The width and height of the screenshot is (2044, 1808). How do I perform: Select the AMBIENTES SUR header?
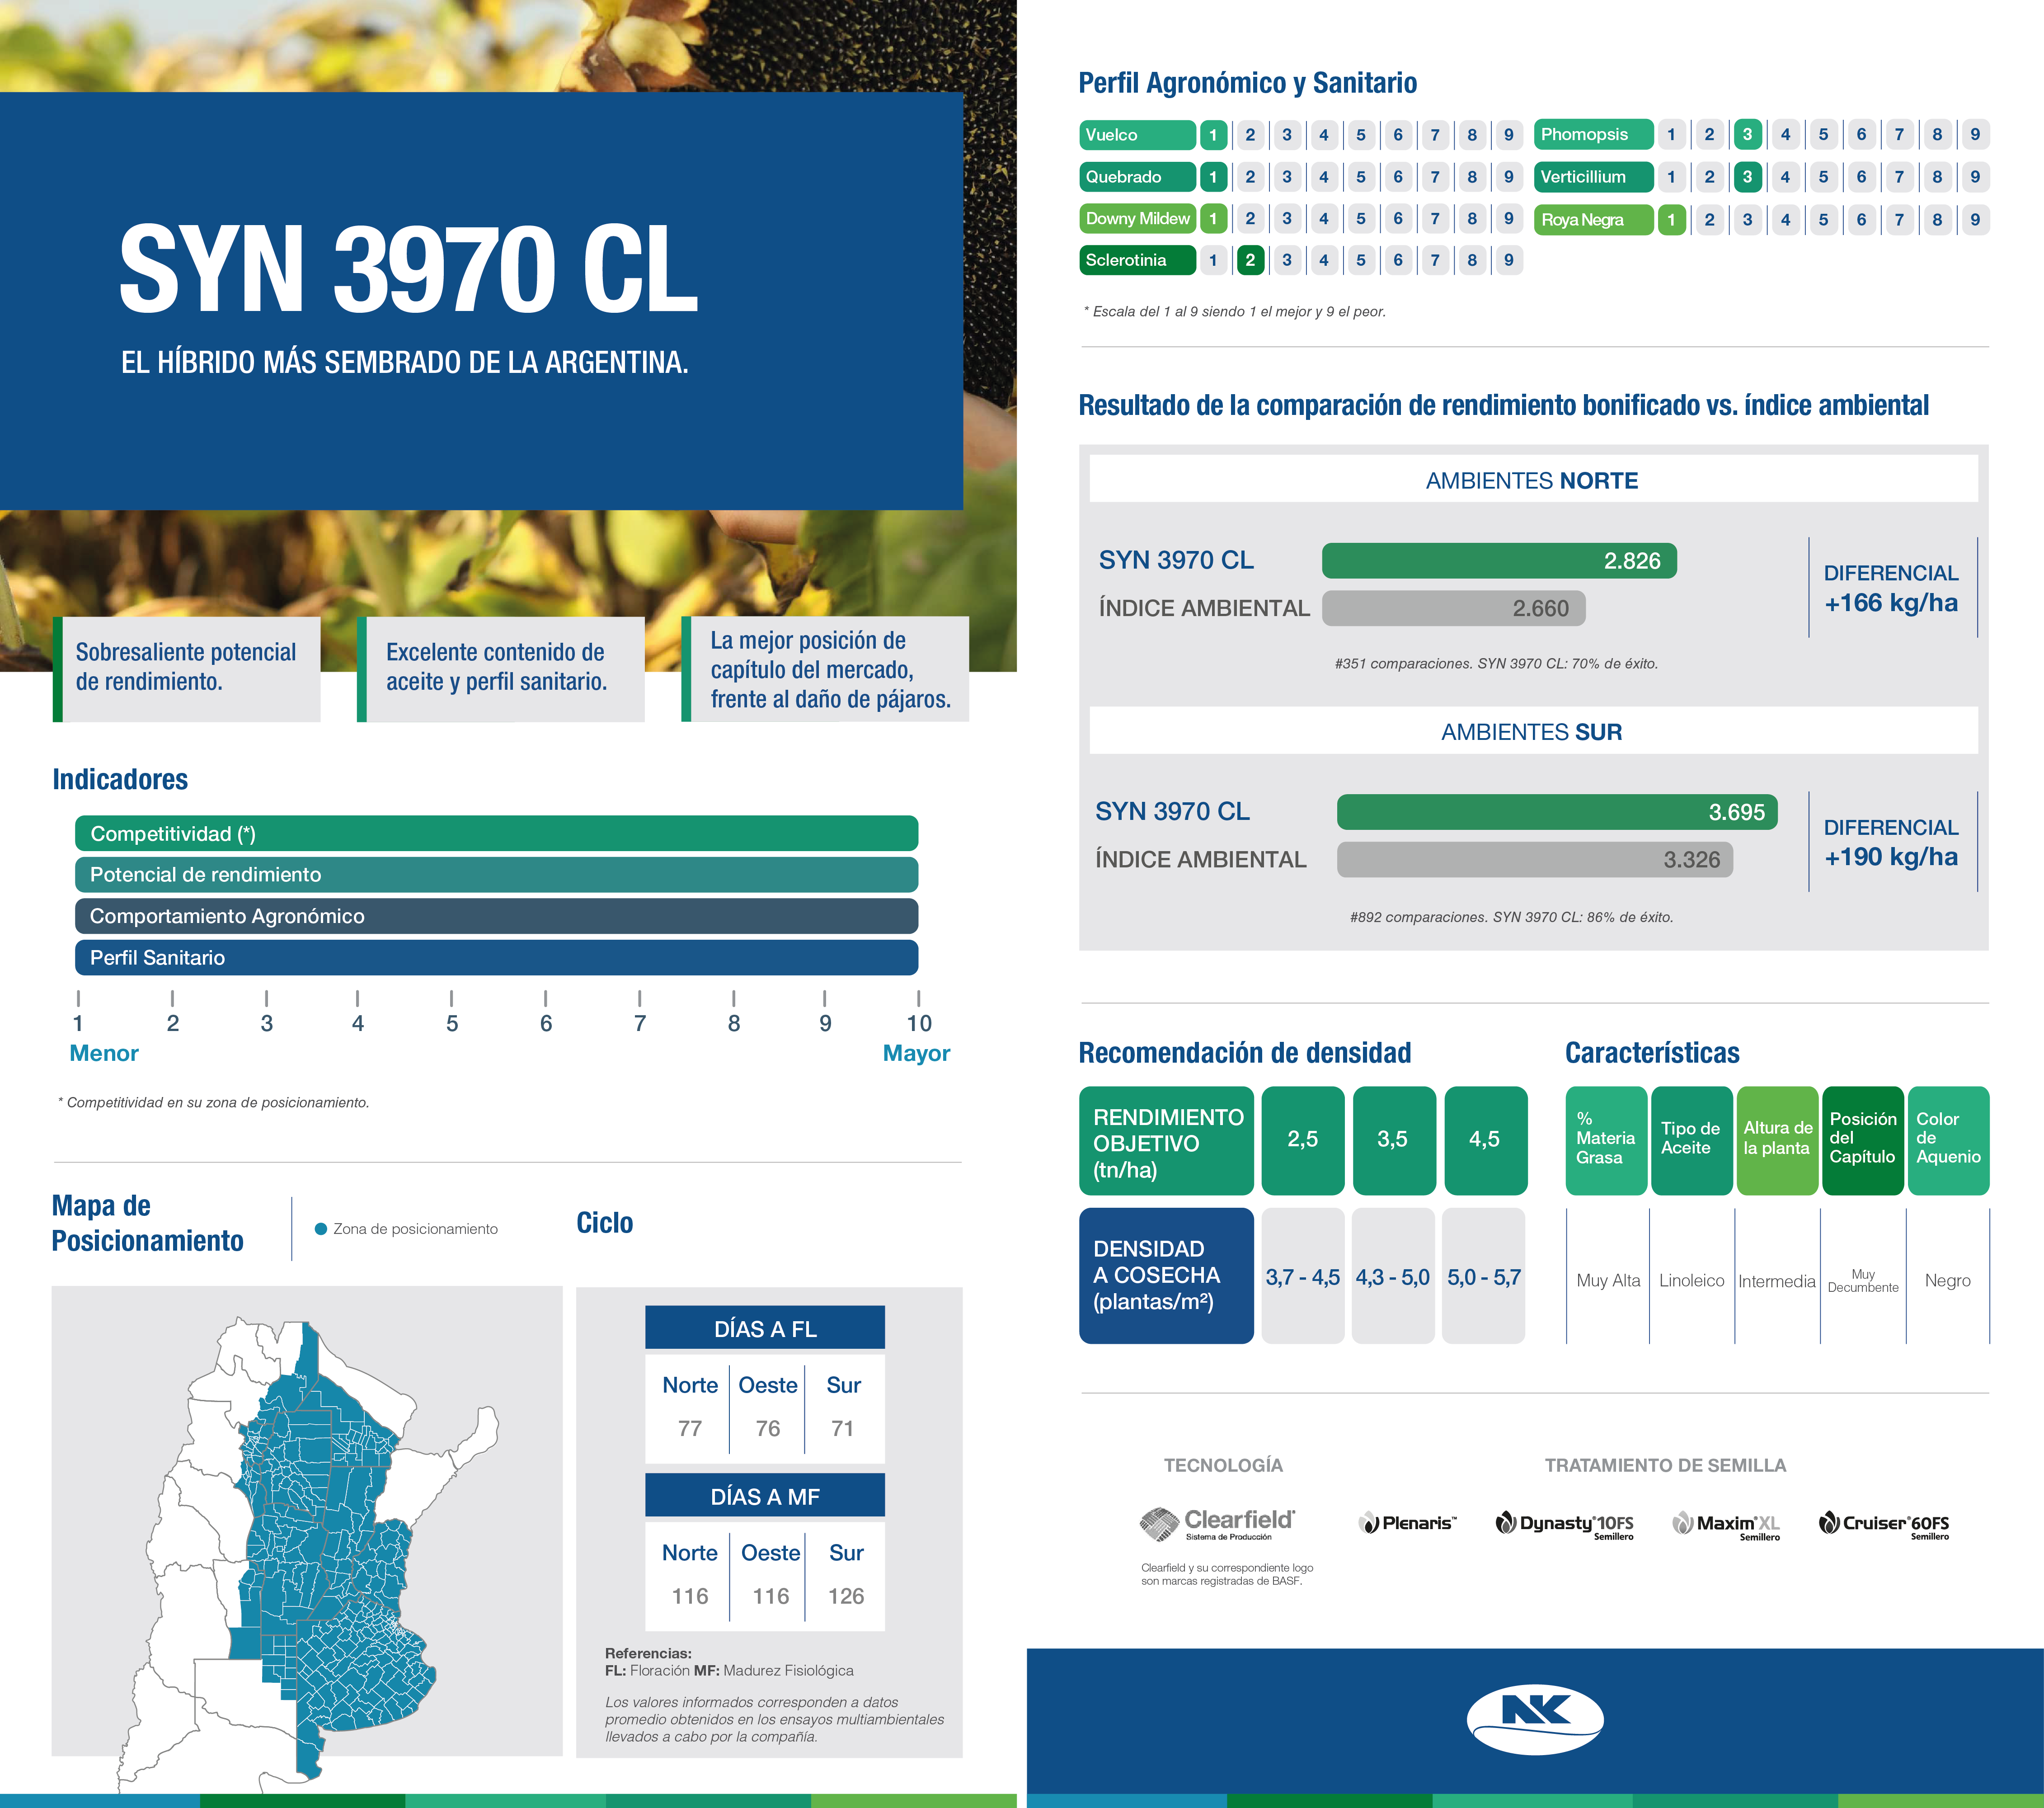[x=1533, y=731]
